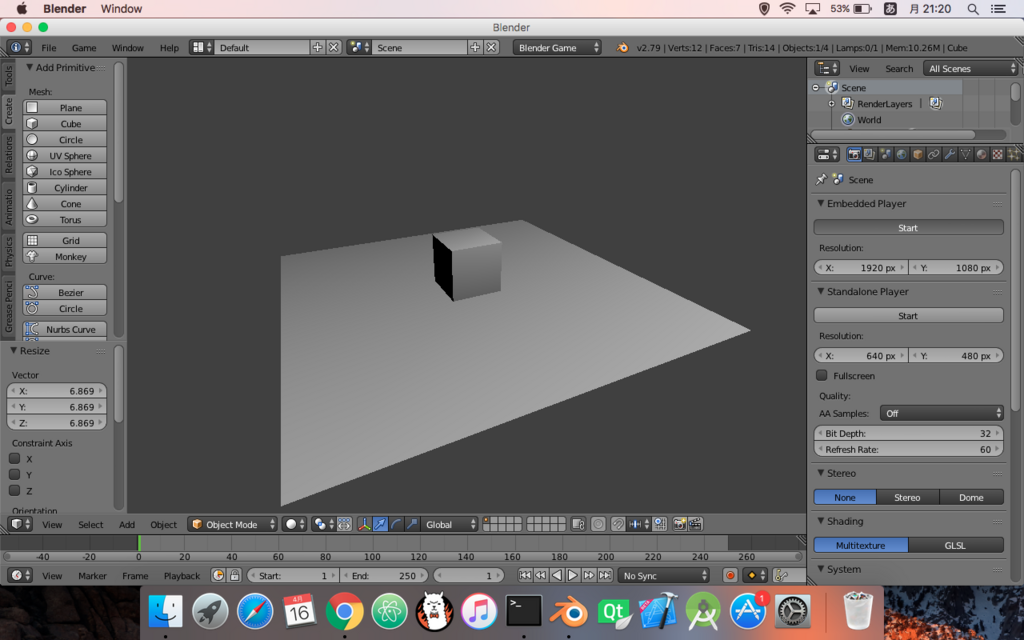This screenshot has width=1024, height=640.
Task: Enable the Fullscreen checkbox
Action: (x=822, y=376)
